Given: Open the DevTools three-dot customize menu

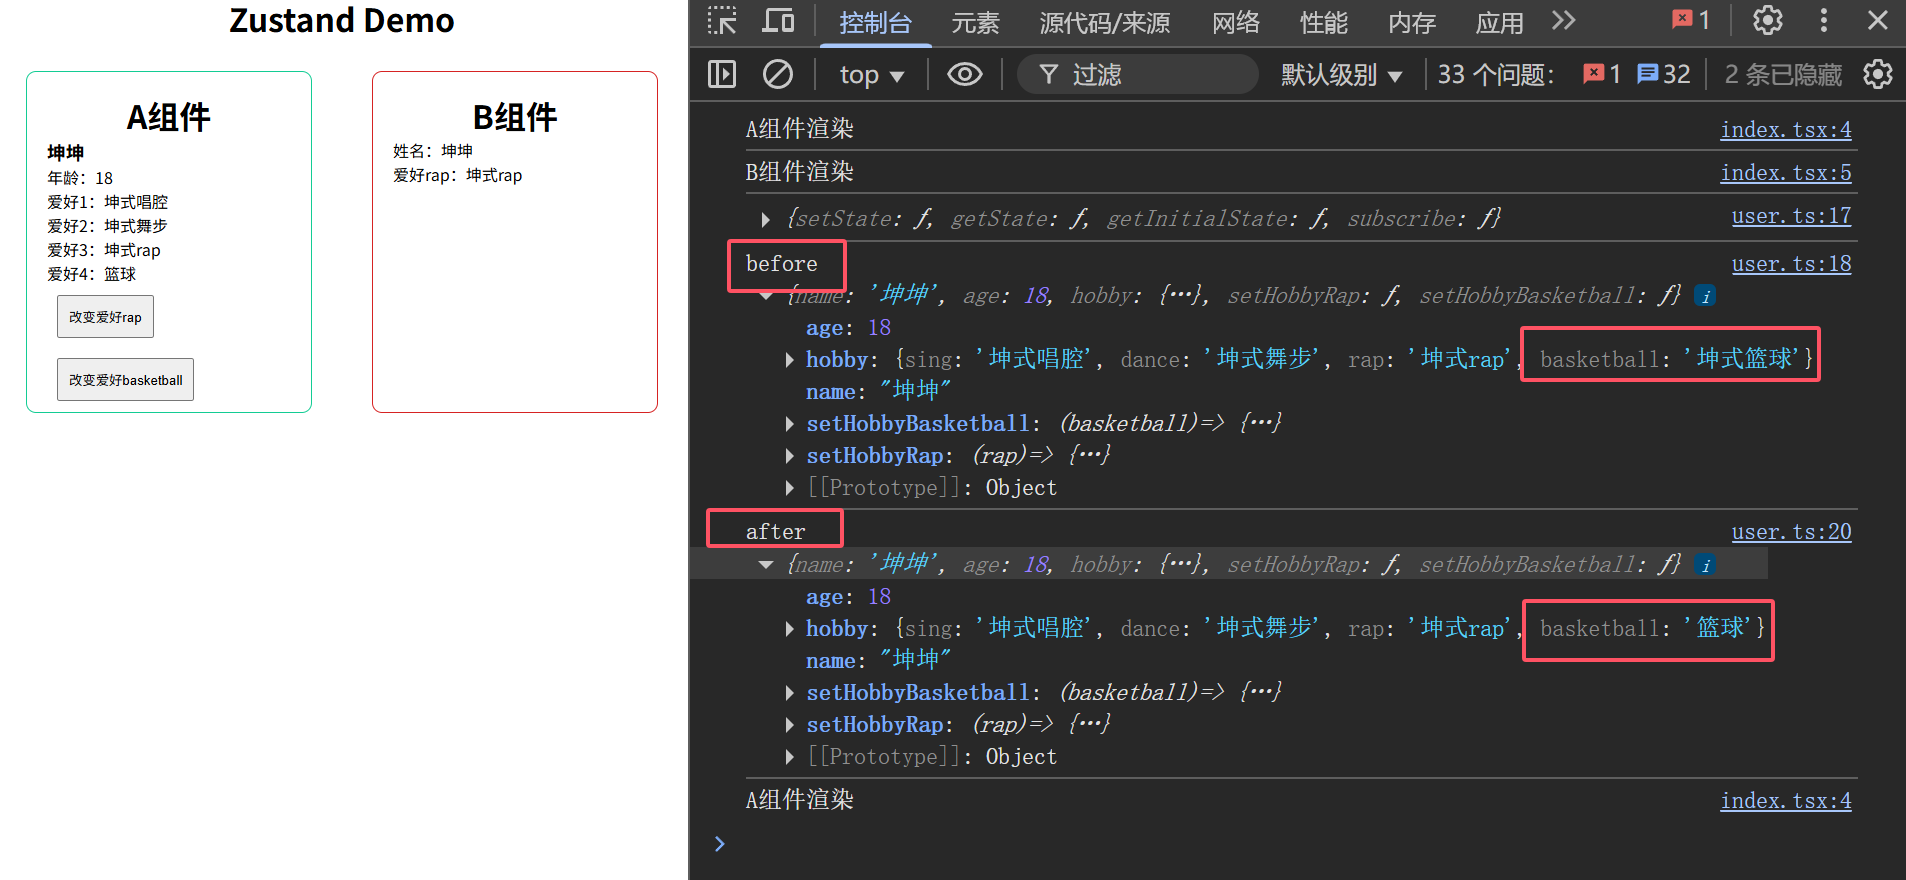Looking at the screenshot, I should click(x=1824, y=21).
